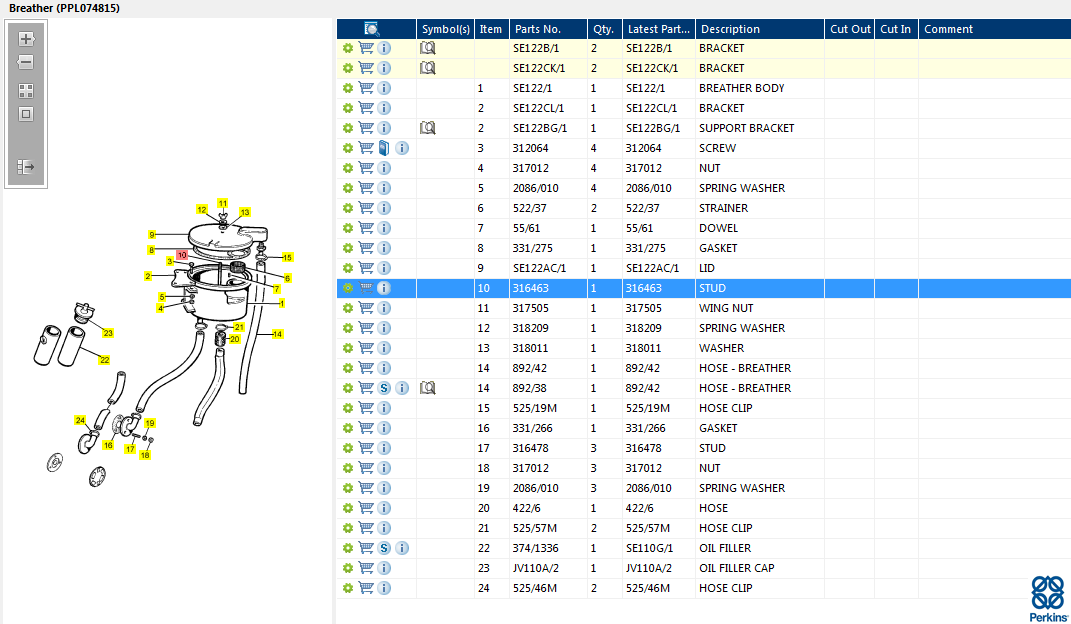This screenshot has width=1071, height=624.
Task: Click the Cut Out column header
Action: pos(850,29)
